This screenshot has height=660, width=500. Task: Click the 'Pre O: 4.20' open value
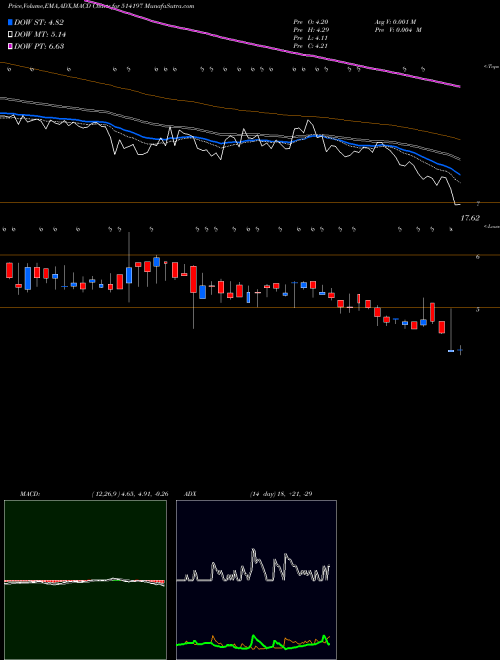pyautogui.click(x=311, y=22)
